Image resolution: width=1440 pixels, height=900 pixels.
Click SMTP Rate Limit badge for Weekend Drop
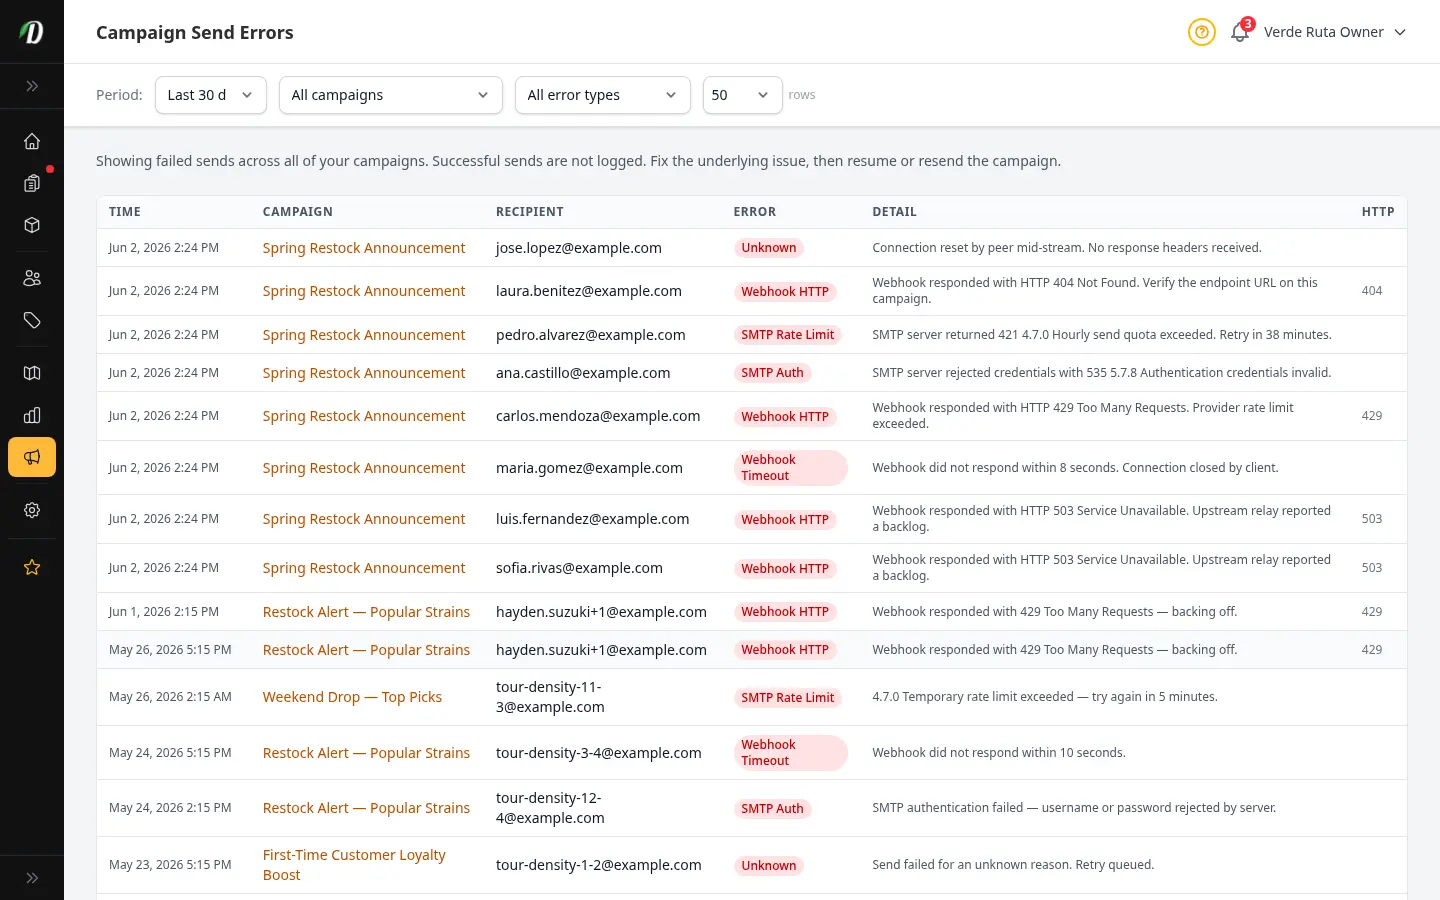788,698
